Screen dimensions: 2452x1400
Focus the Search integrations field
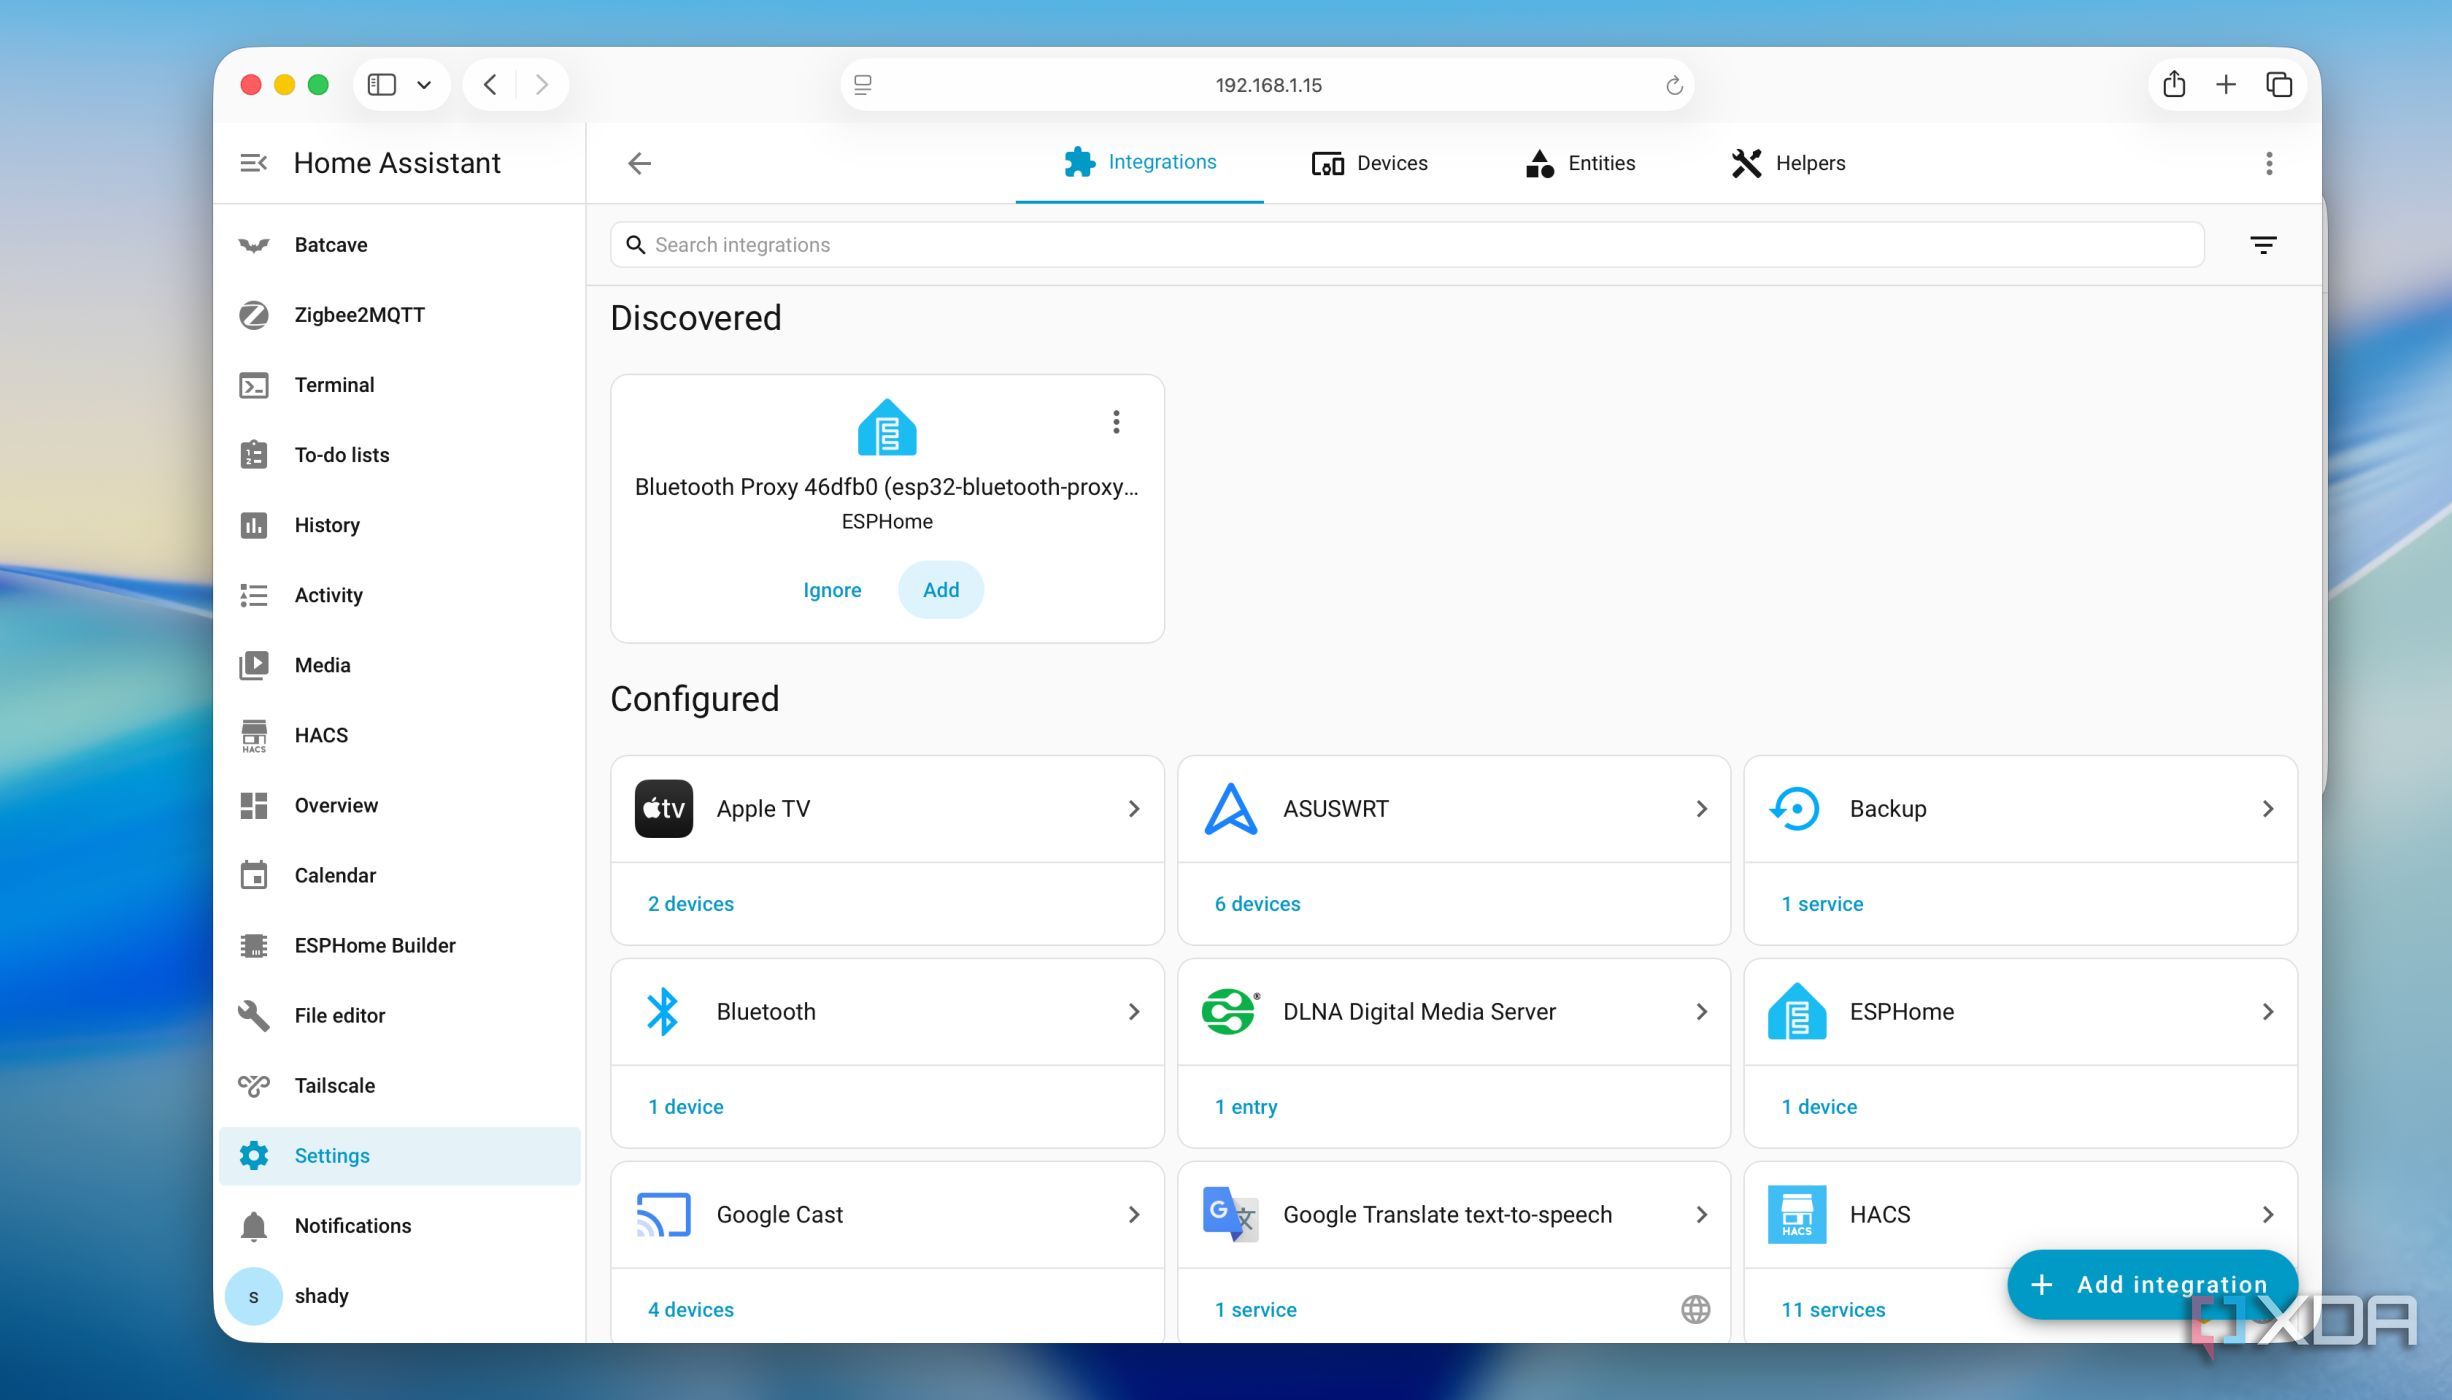[x=1407, y=245]
